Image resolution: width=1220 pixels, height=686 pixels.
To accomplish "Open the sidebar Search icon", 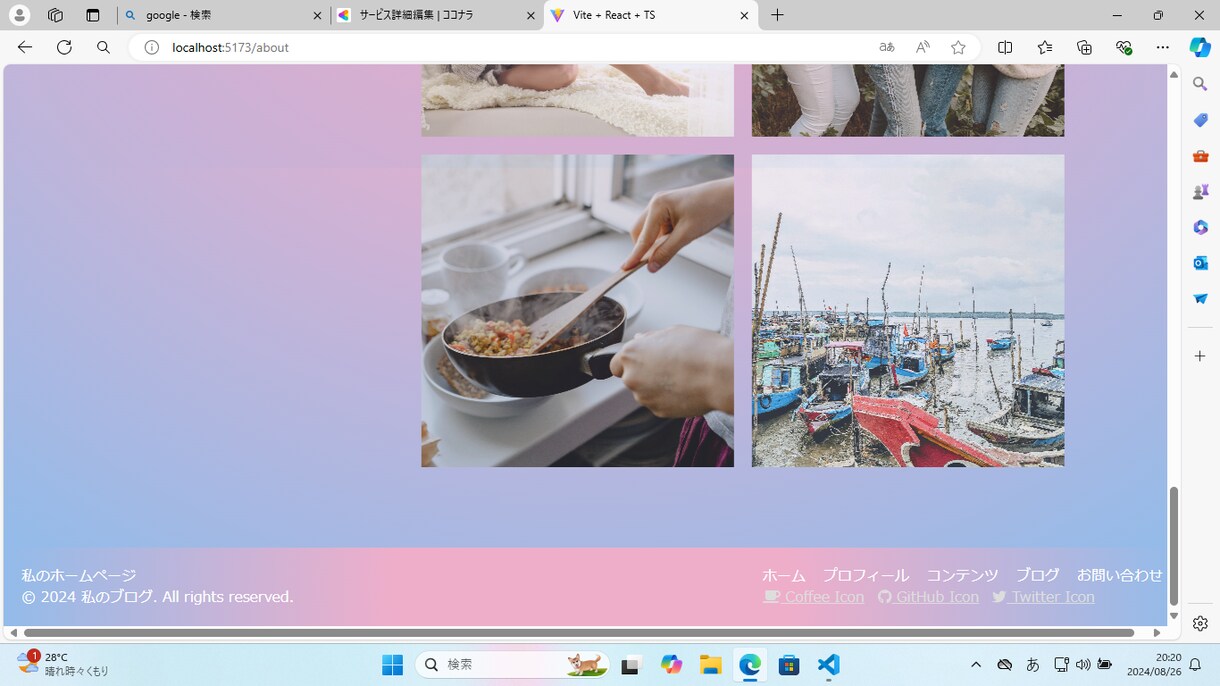I will click(x=1200, y=84).
